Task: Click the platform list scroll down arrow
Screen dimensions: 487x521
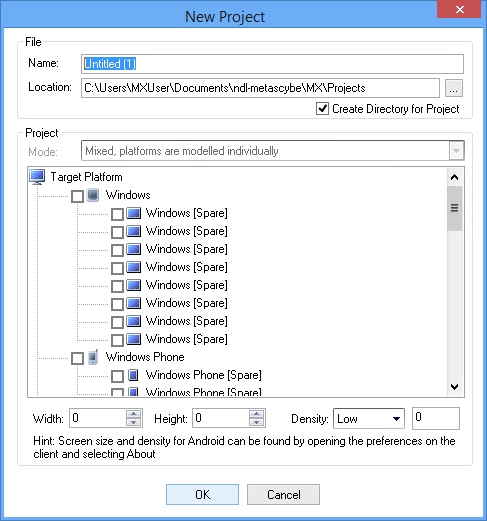Action: click(x=454, y=387)
